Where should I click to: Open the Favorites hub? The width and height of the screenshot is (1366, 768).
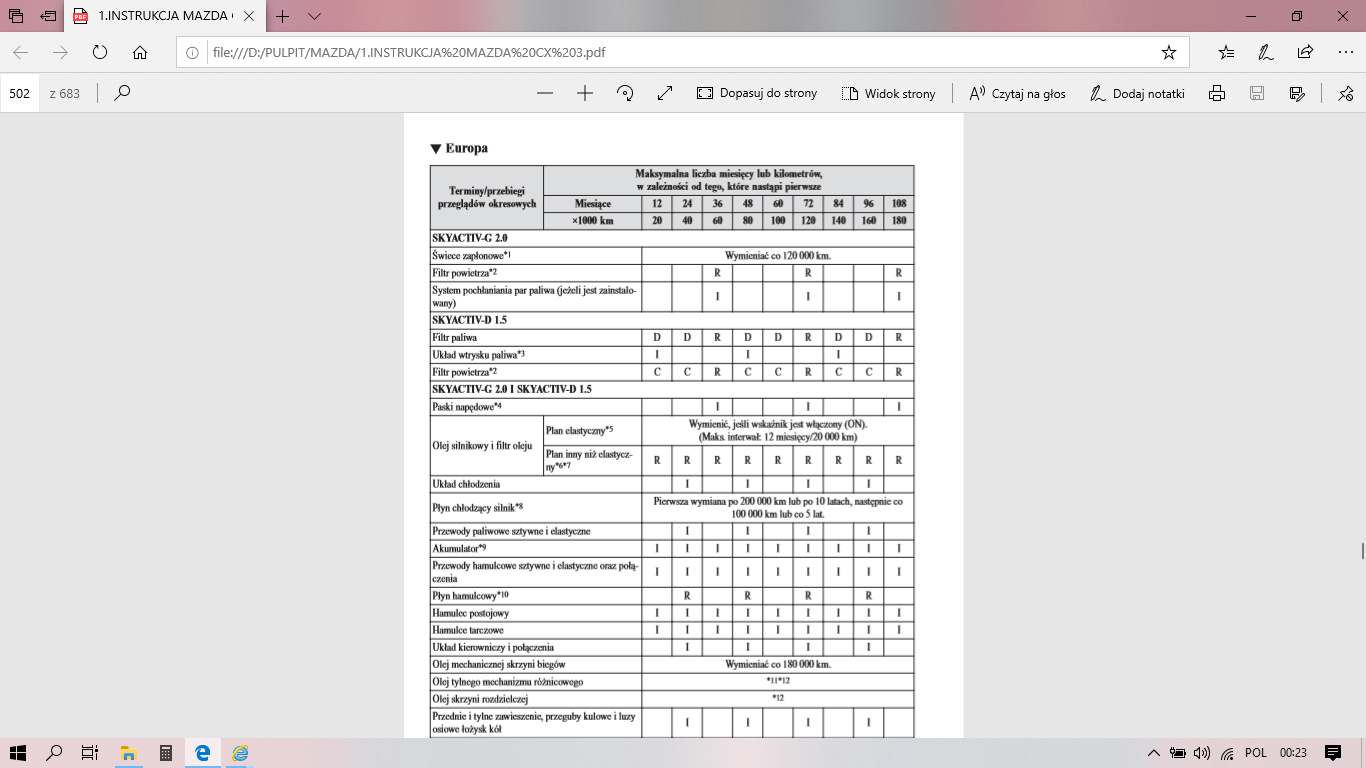click(x=1226, y=52)
